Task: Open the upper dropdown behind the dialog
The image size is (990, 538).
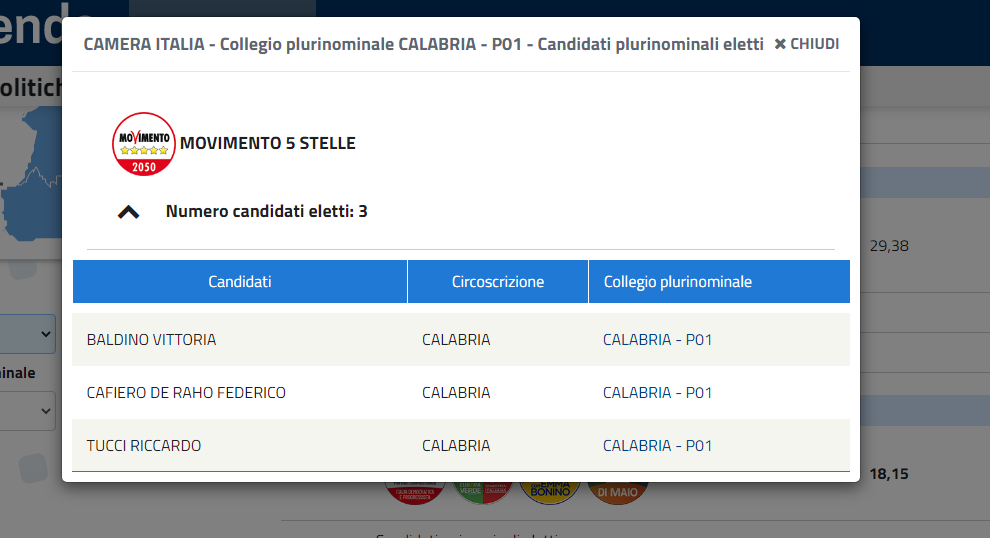Action: click(28, 334)
